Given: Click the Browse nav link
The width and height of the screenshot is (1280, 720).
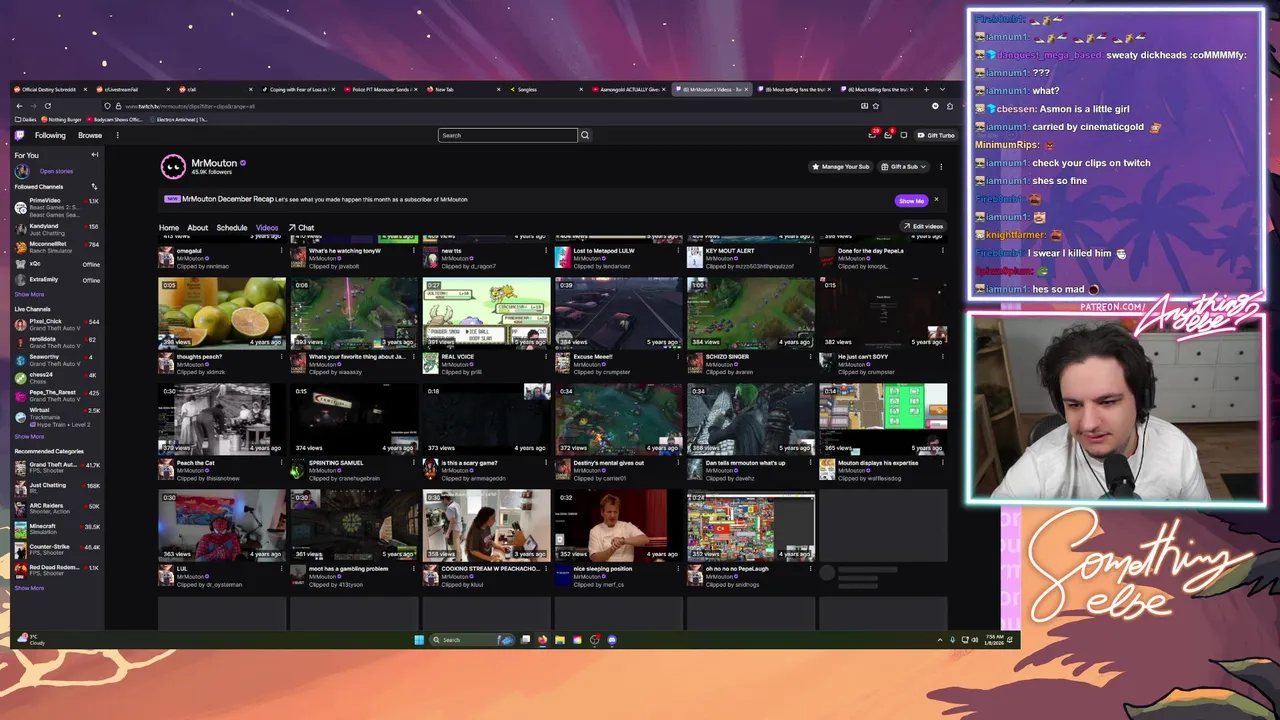Looking at the screenshot, I should coord(90,135).
